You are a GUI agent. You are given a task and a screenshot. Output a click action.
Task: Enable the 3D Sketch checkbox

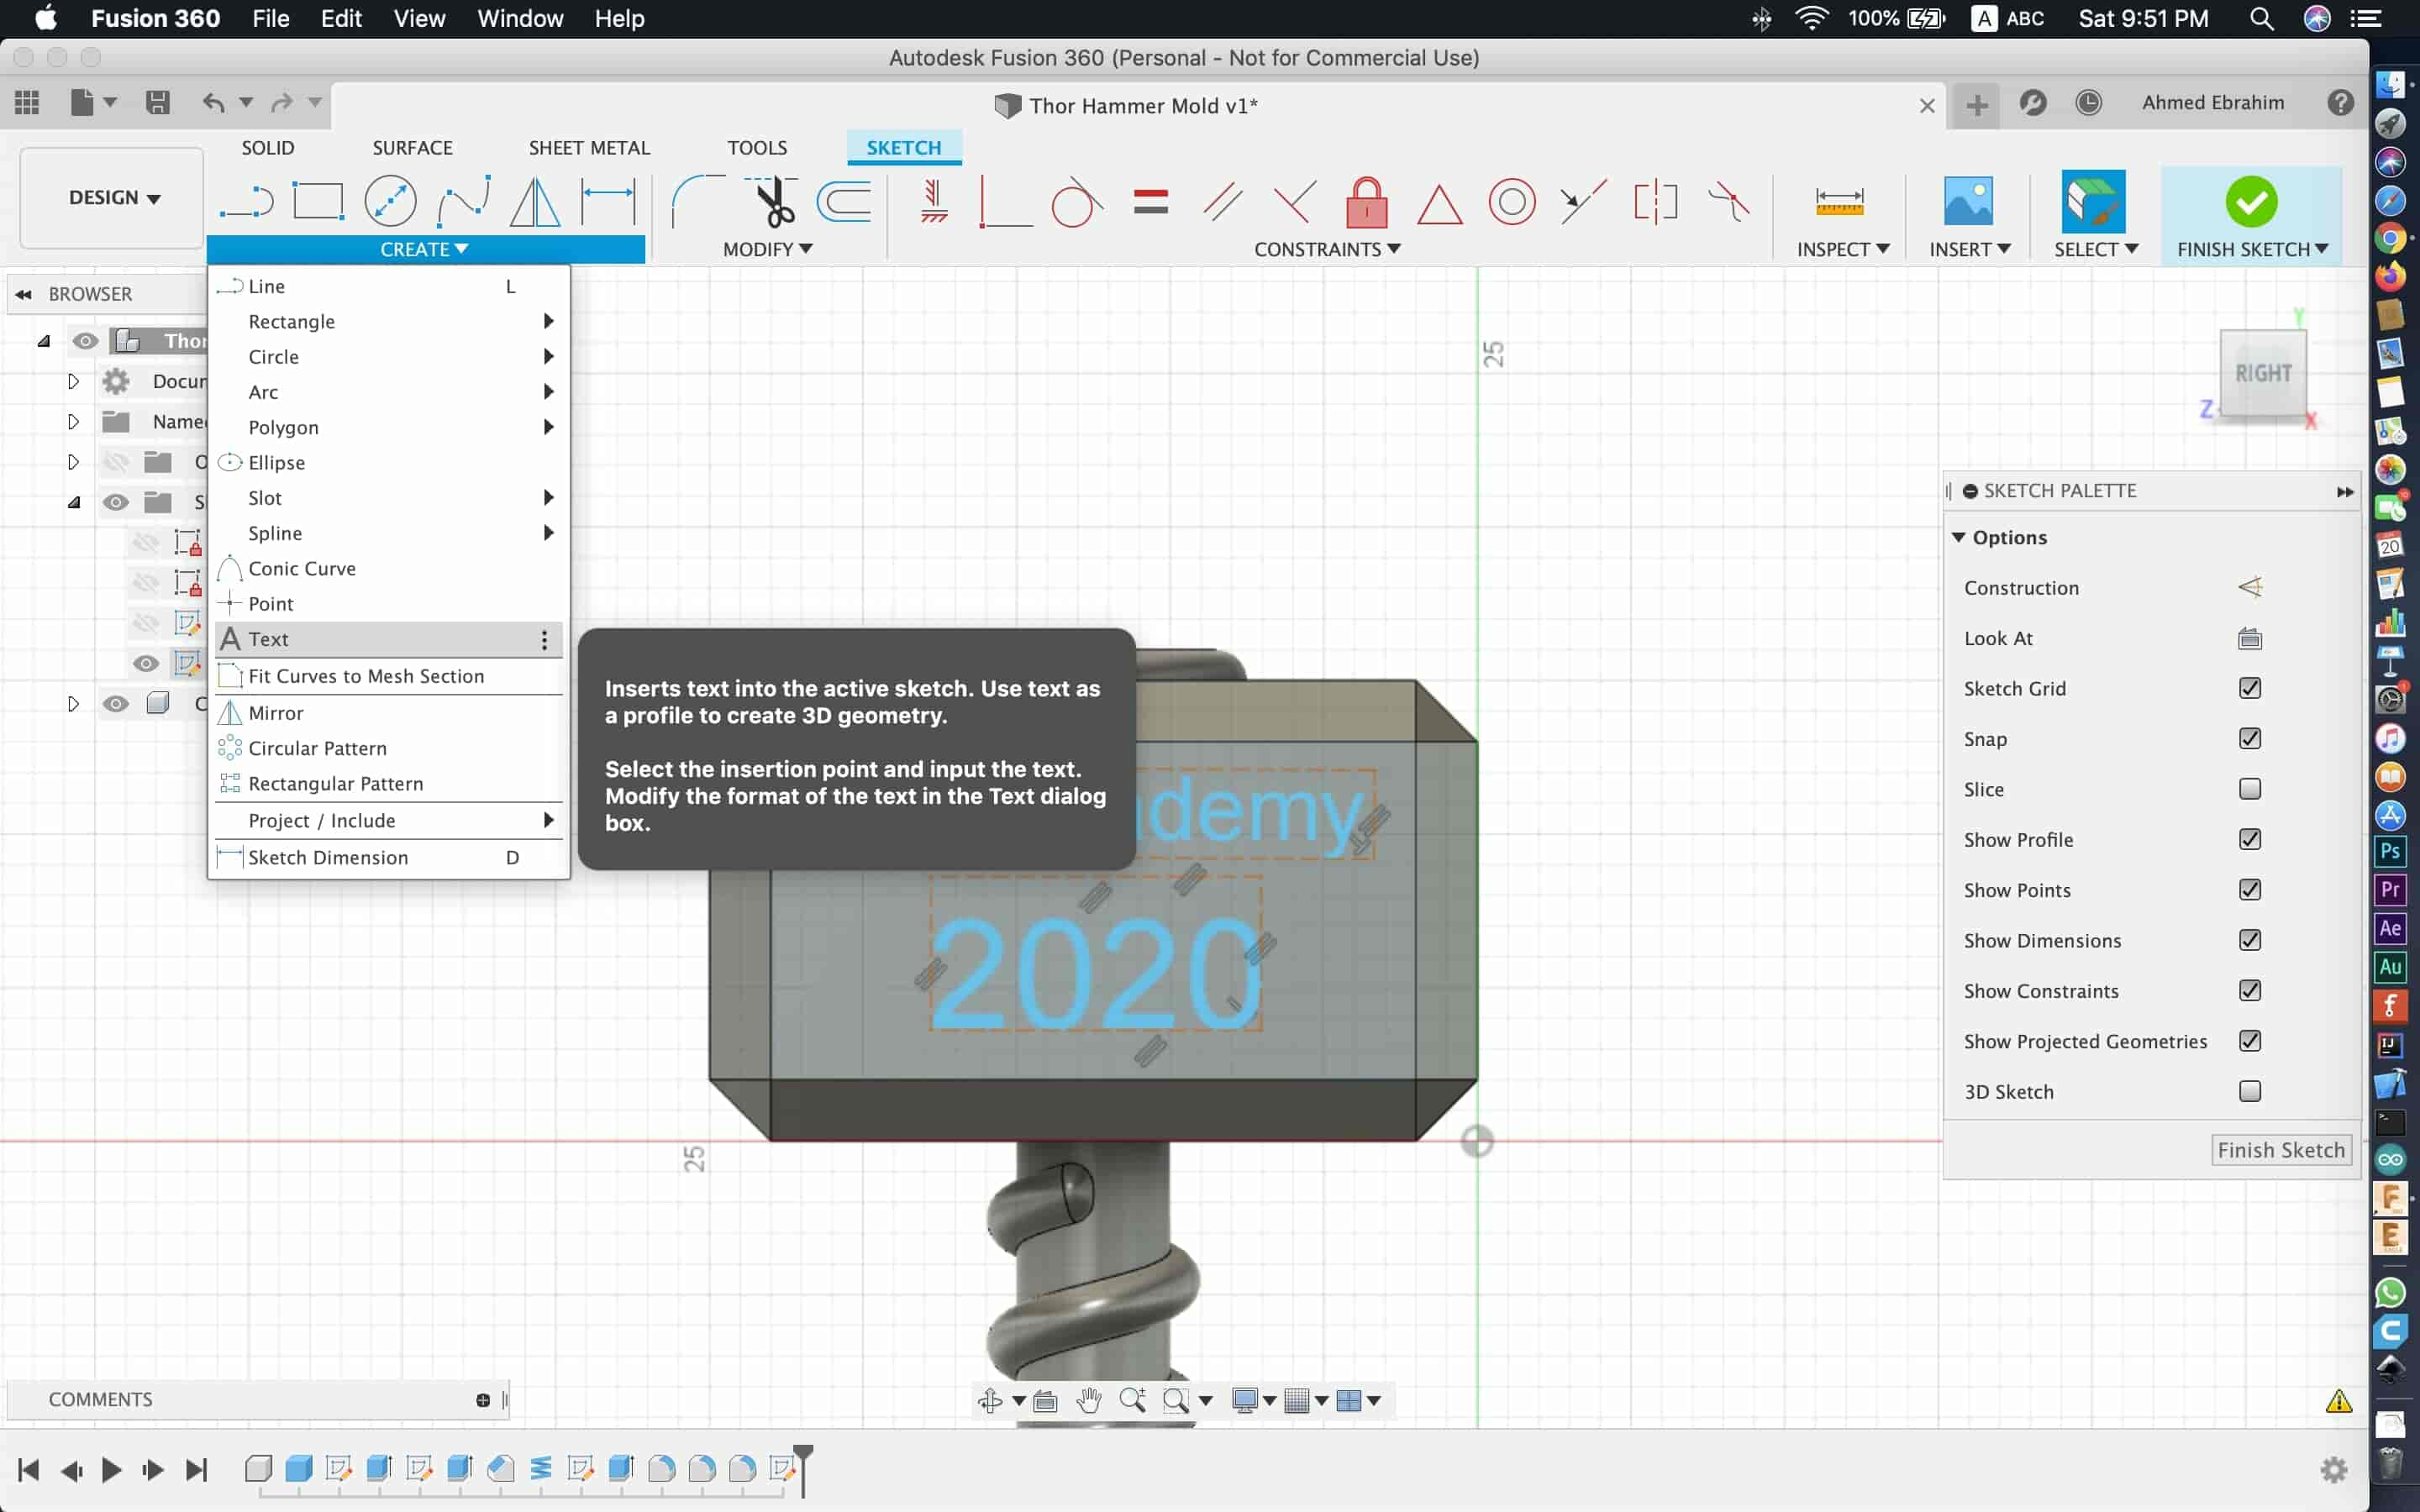(x=2249, y=1091)
